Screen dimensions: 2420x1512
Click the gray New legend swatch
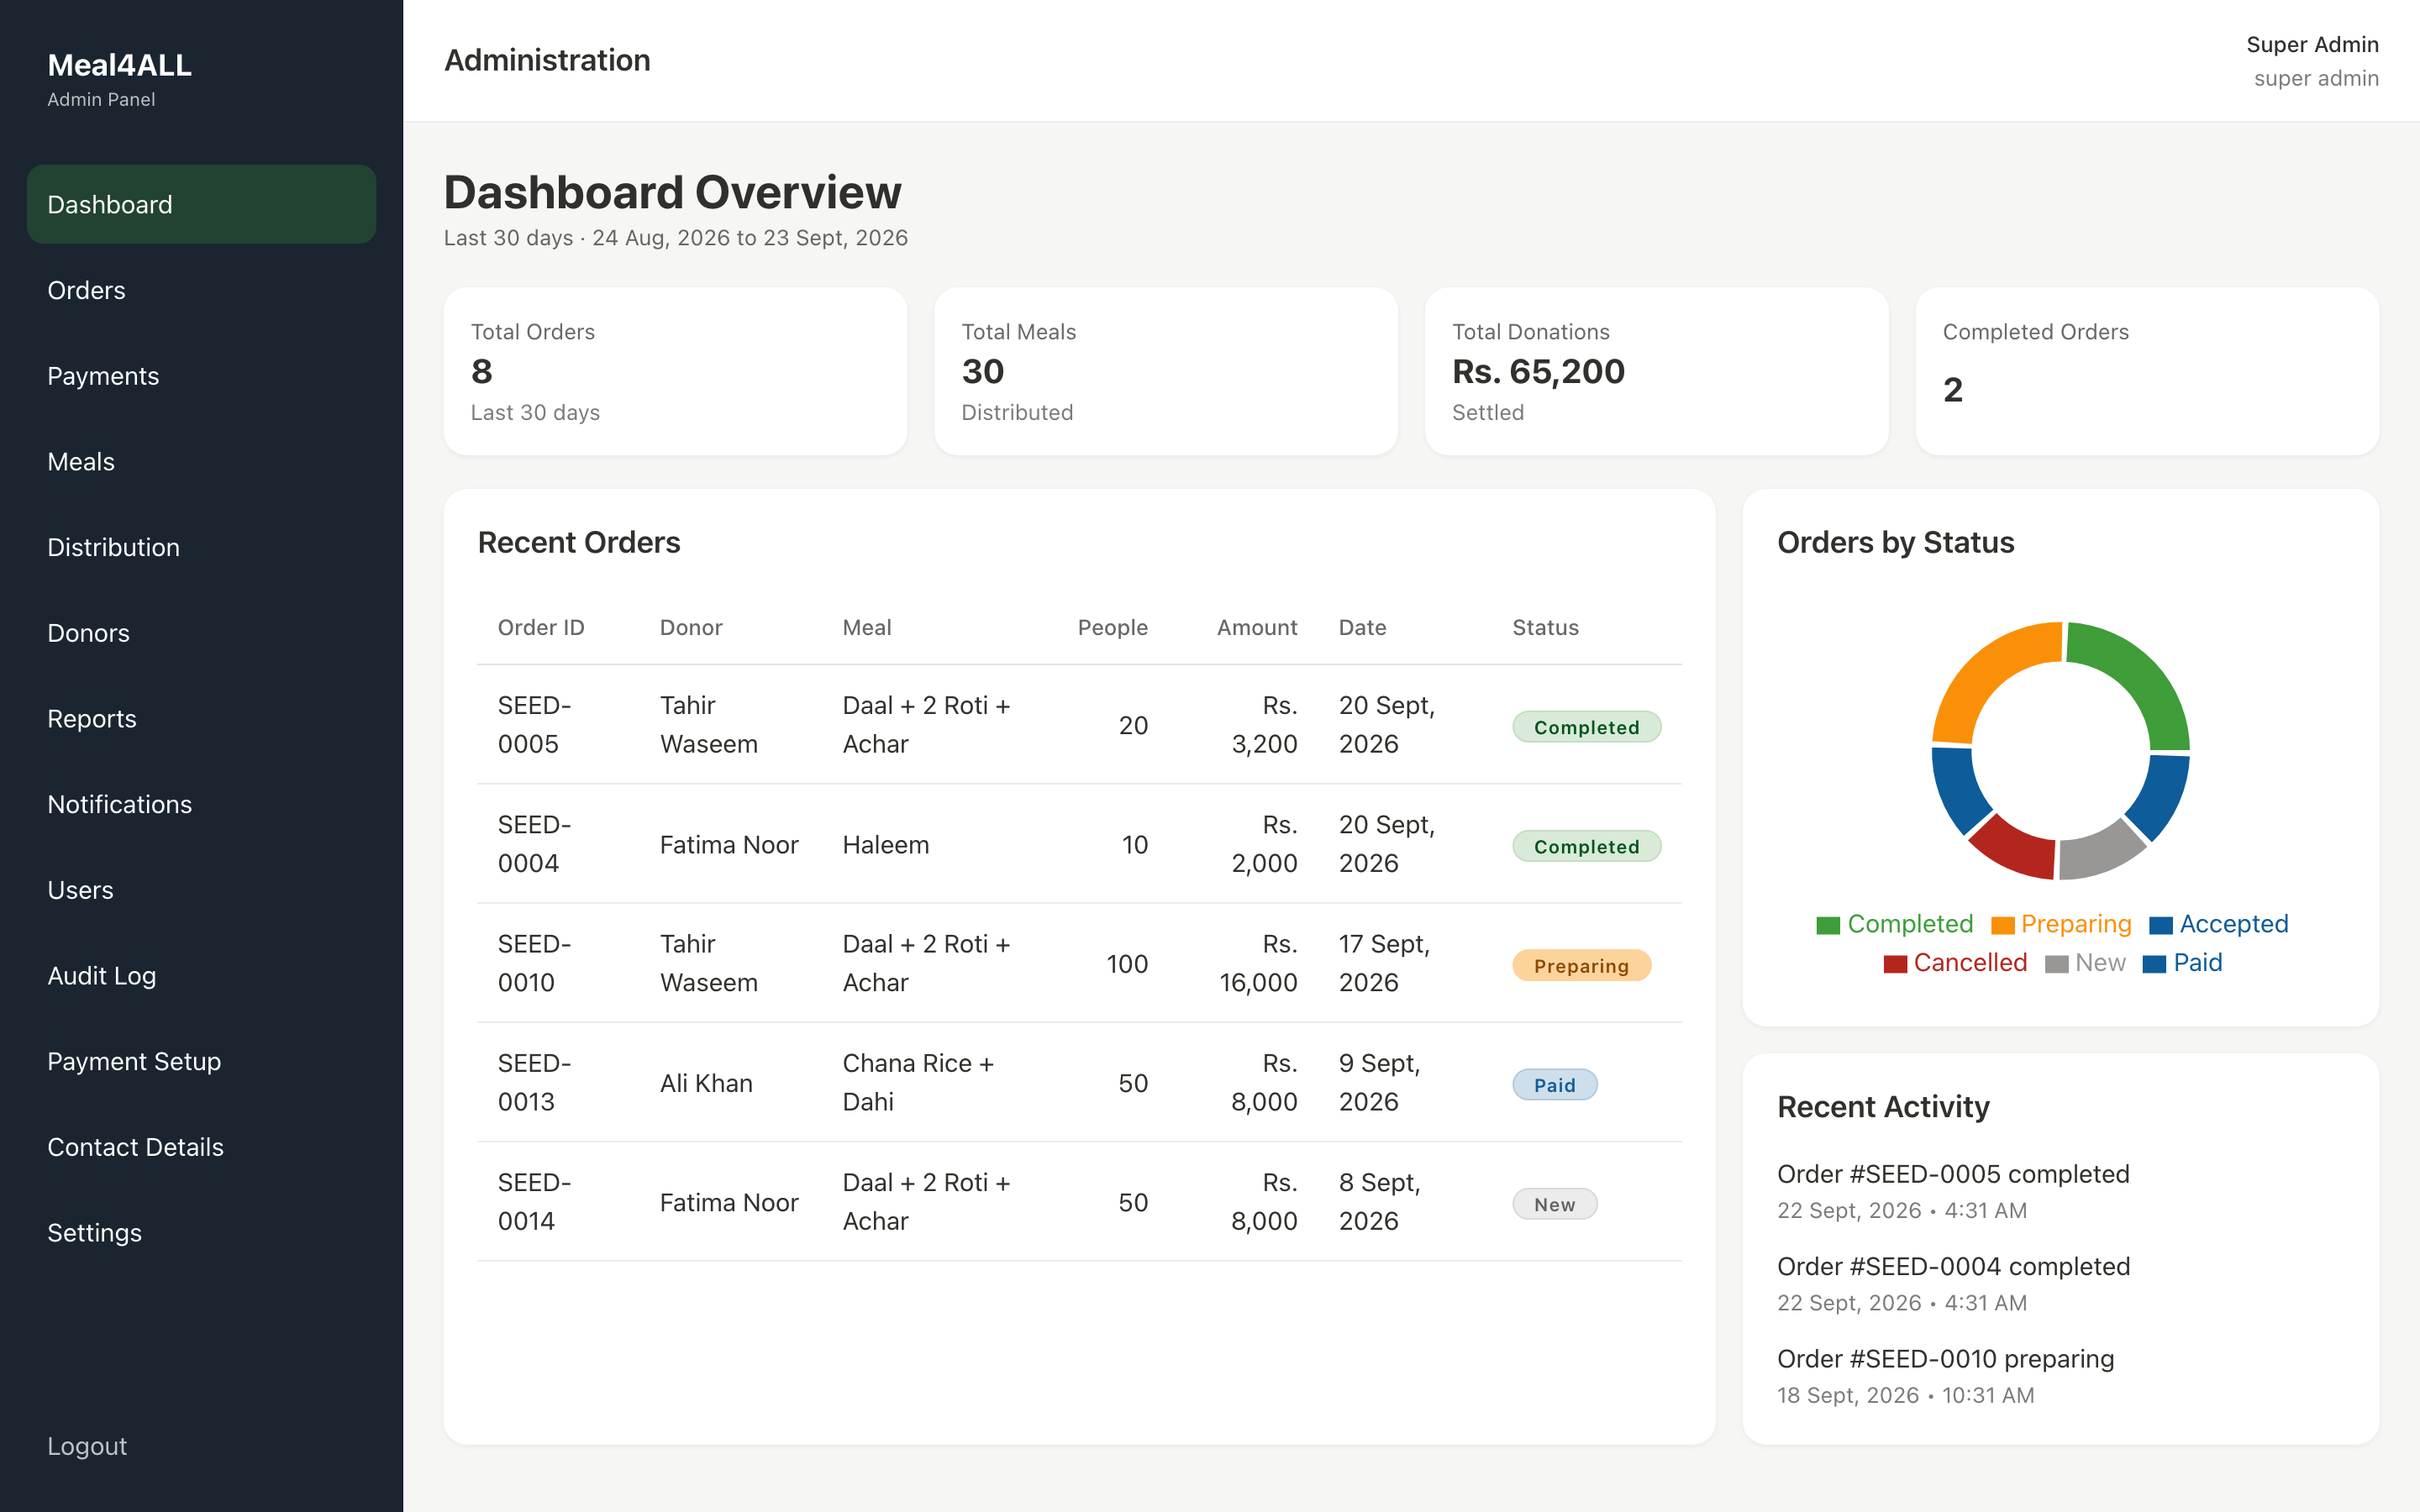click(2056, 964)
